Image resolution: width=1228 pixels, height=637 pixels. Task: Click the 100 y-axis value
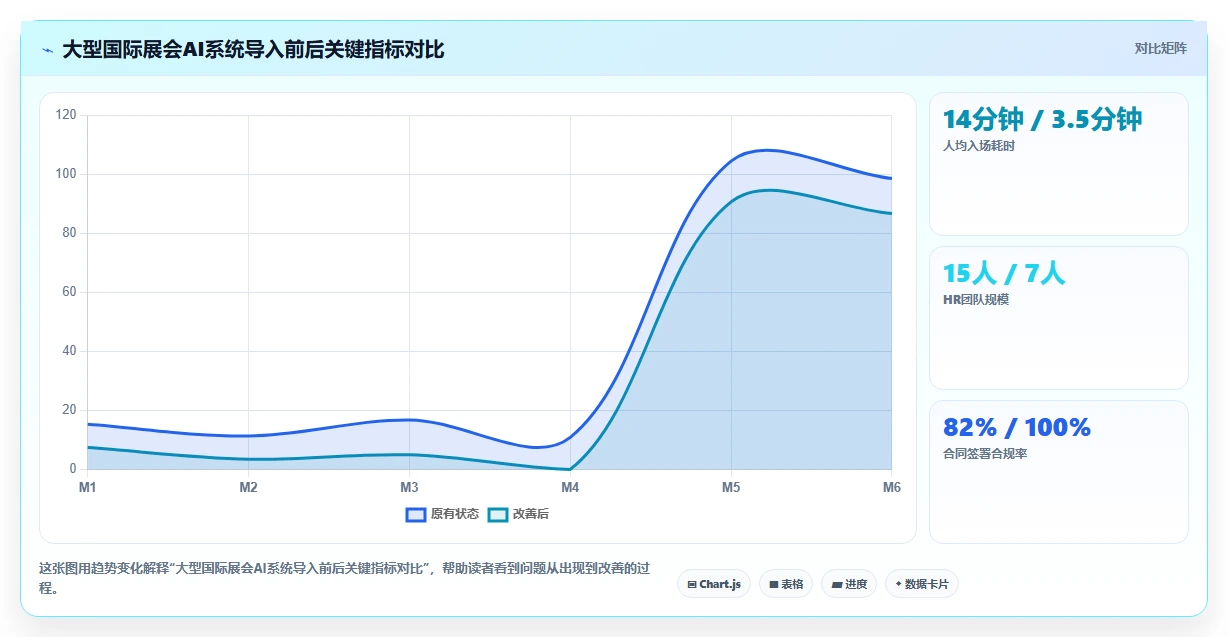click(x=66, y=174)
